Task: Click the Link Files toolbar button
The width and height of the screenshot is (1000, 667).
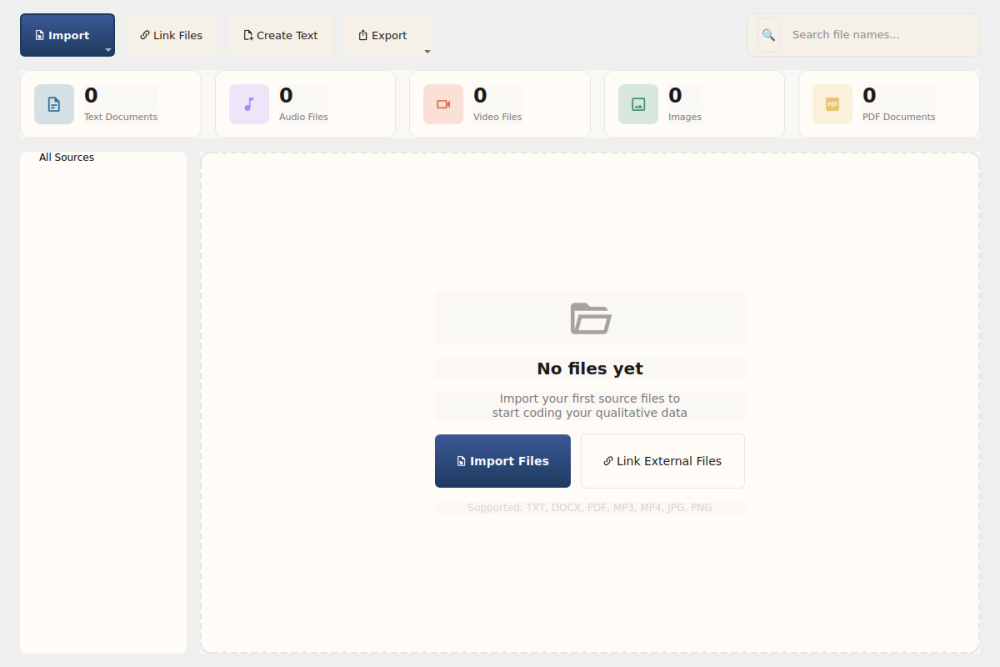Action: pos(171,34)
